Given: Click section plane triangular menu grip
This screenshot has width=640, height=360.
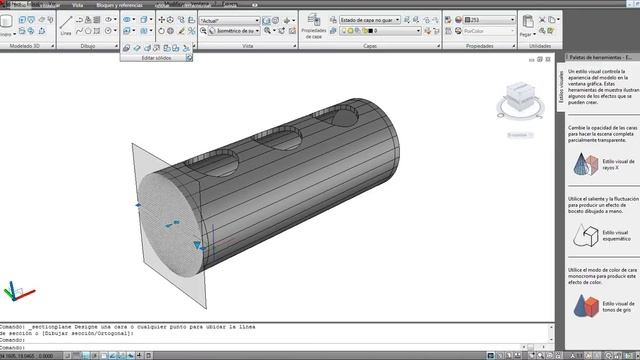Looking at the screenshot, I should tap(197, 244).
